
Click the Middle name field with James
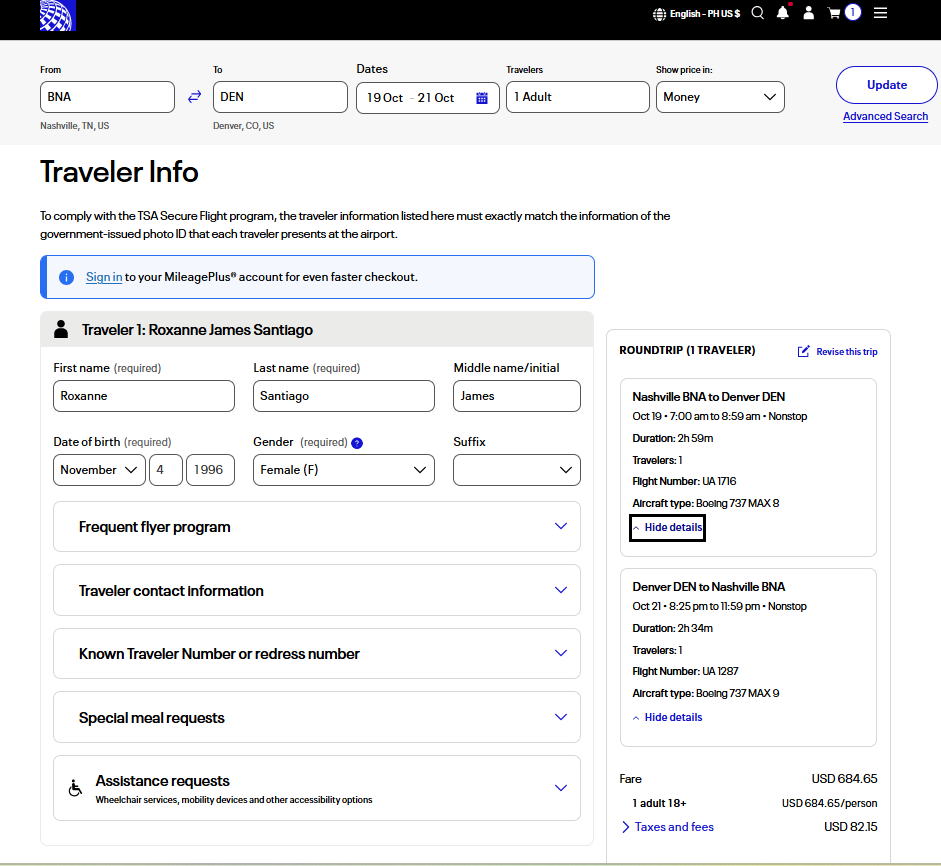pos(517,396)
